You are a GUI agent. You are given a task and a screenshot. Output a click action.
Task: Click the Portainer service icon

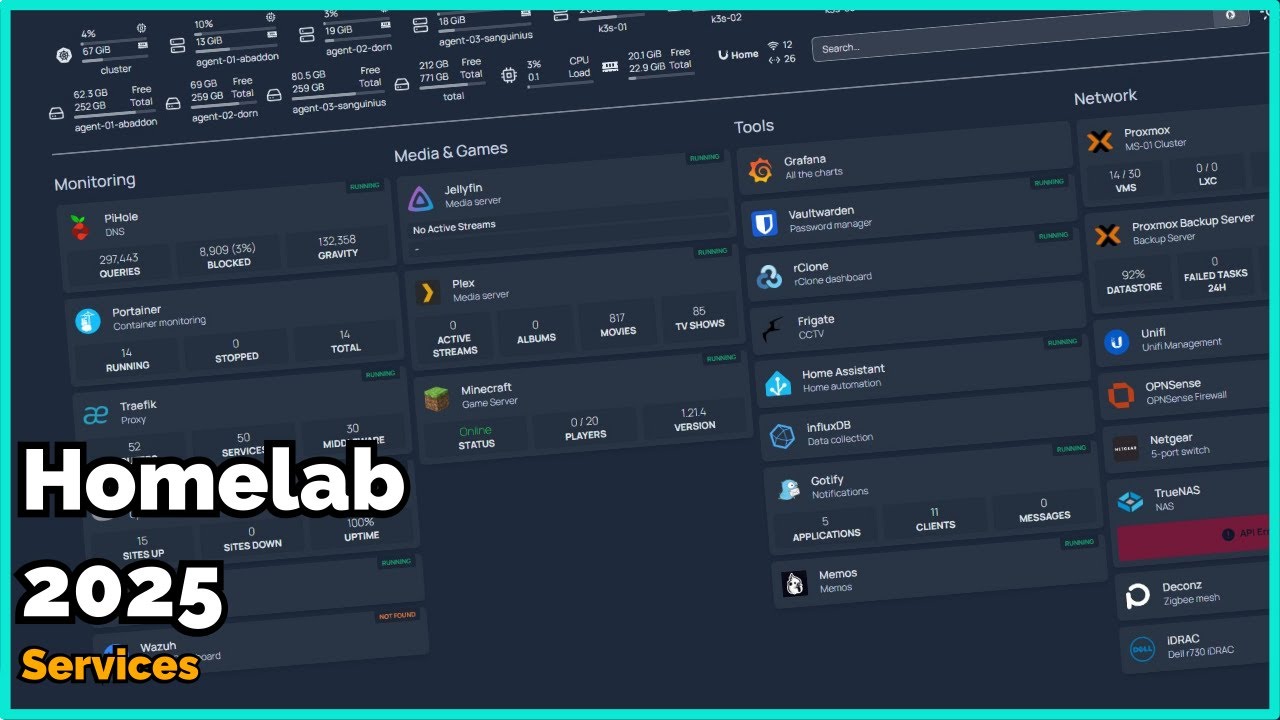pyautogui.click(x=88, y=321)
